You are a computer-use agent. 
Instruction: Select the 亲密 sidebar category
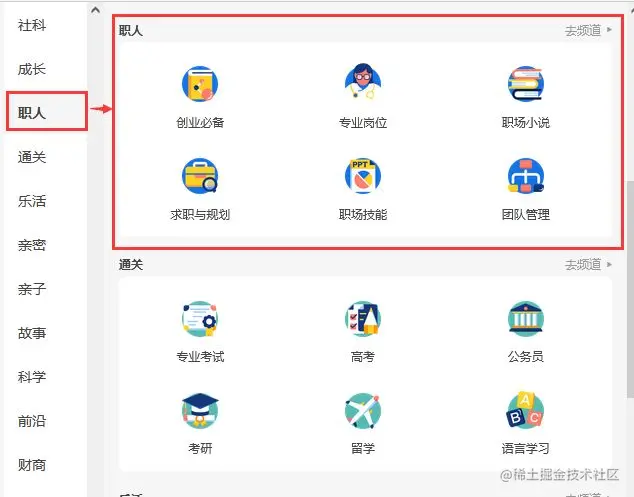(x=32, y=245)
